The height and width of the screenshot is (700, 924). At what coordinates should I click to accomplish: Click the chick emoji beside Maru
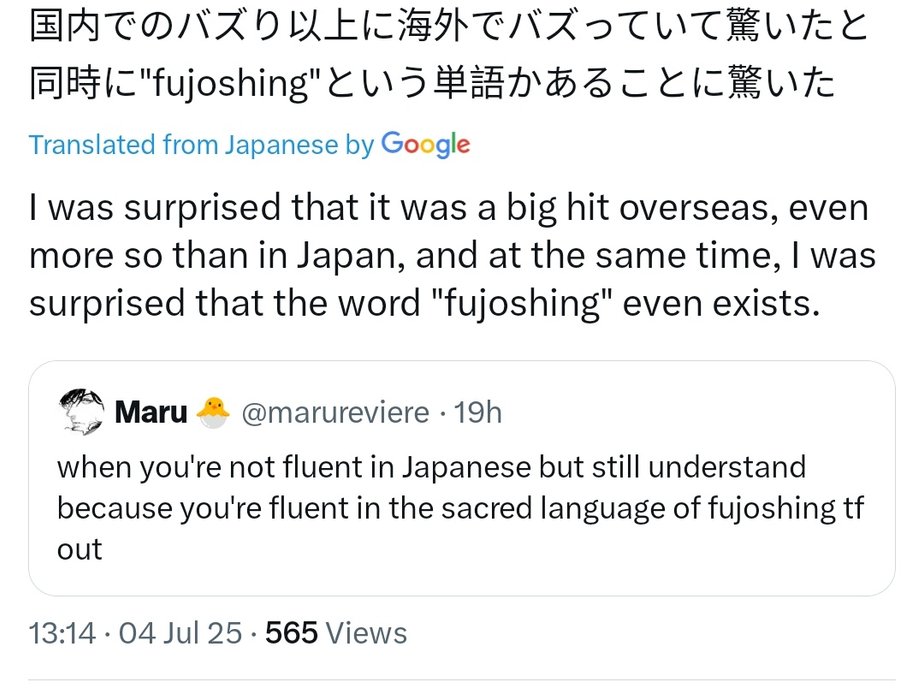tap(213, 411)
